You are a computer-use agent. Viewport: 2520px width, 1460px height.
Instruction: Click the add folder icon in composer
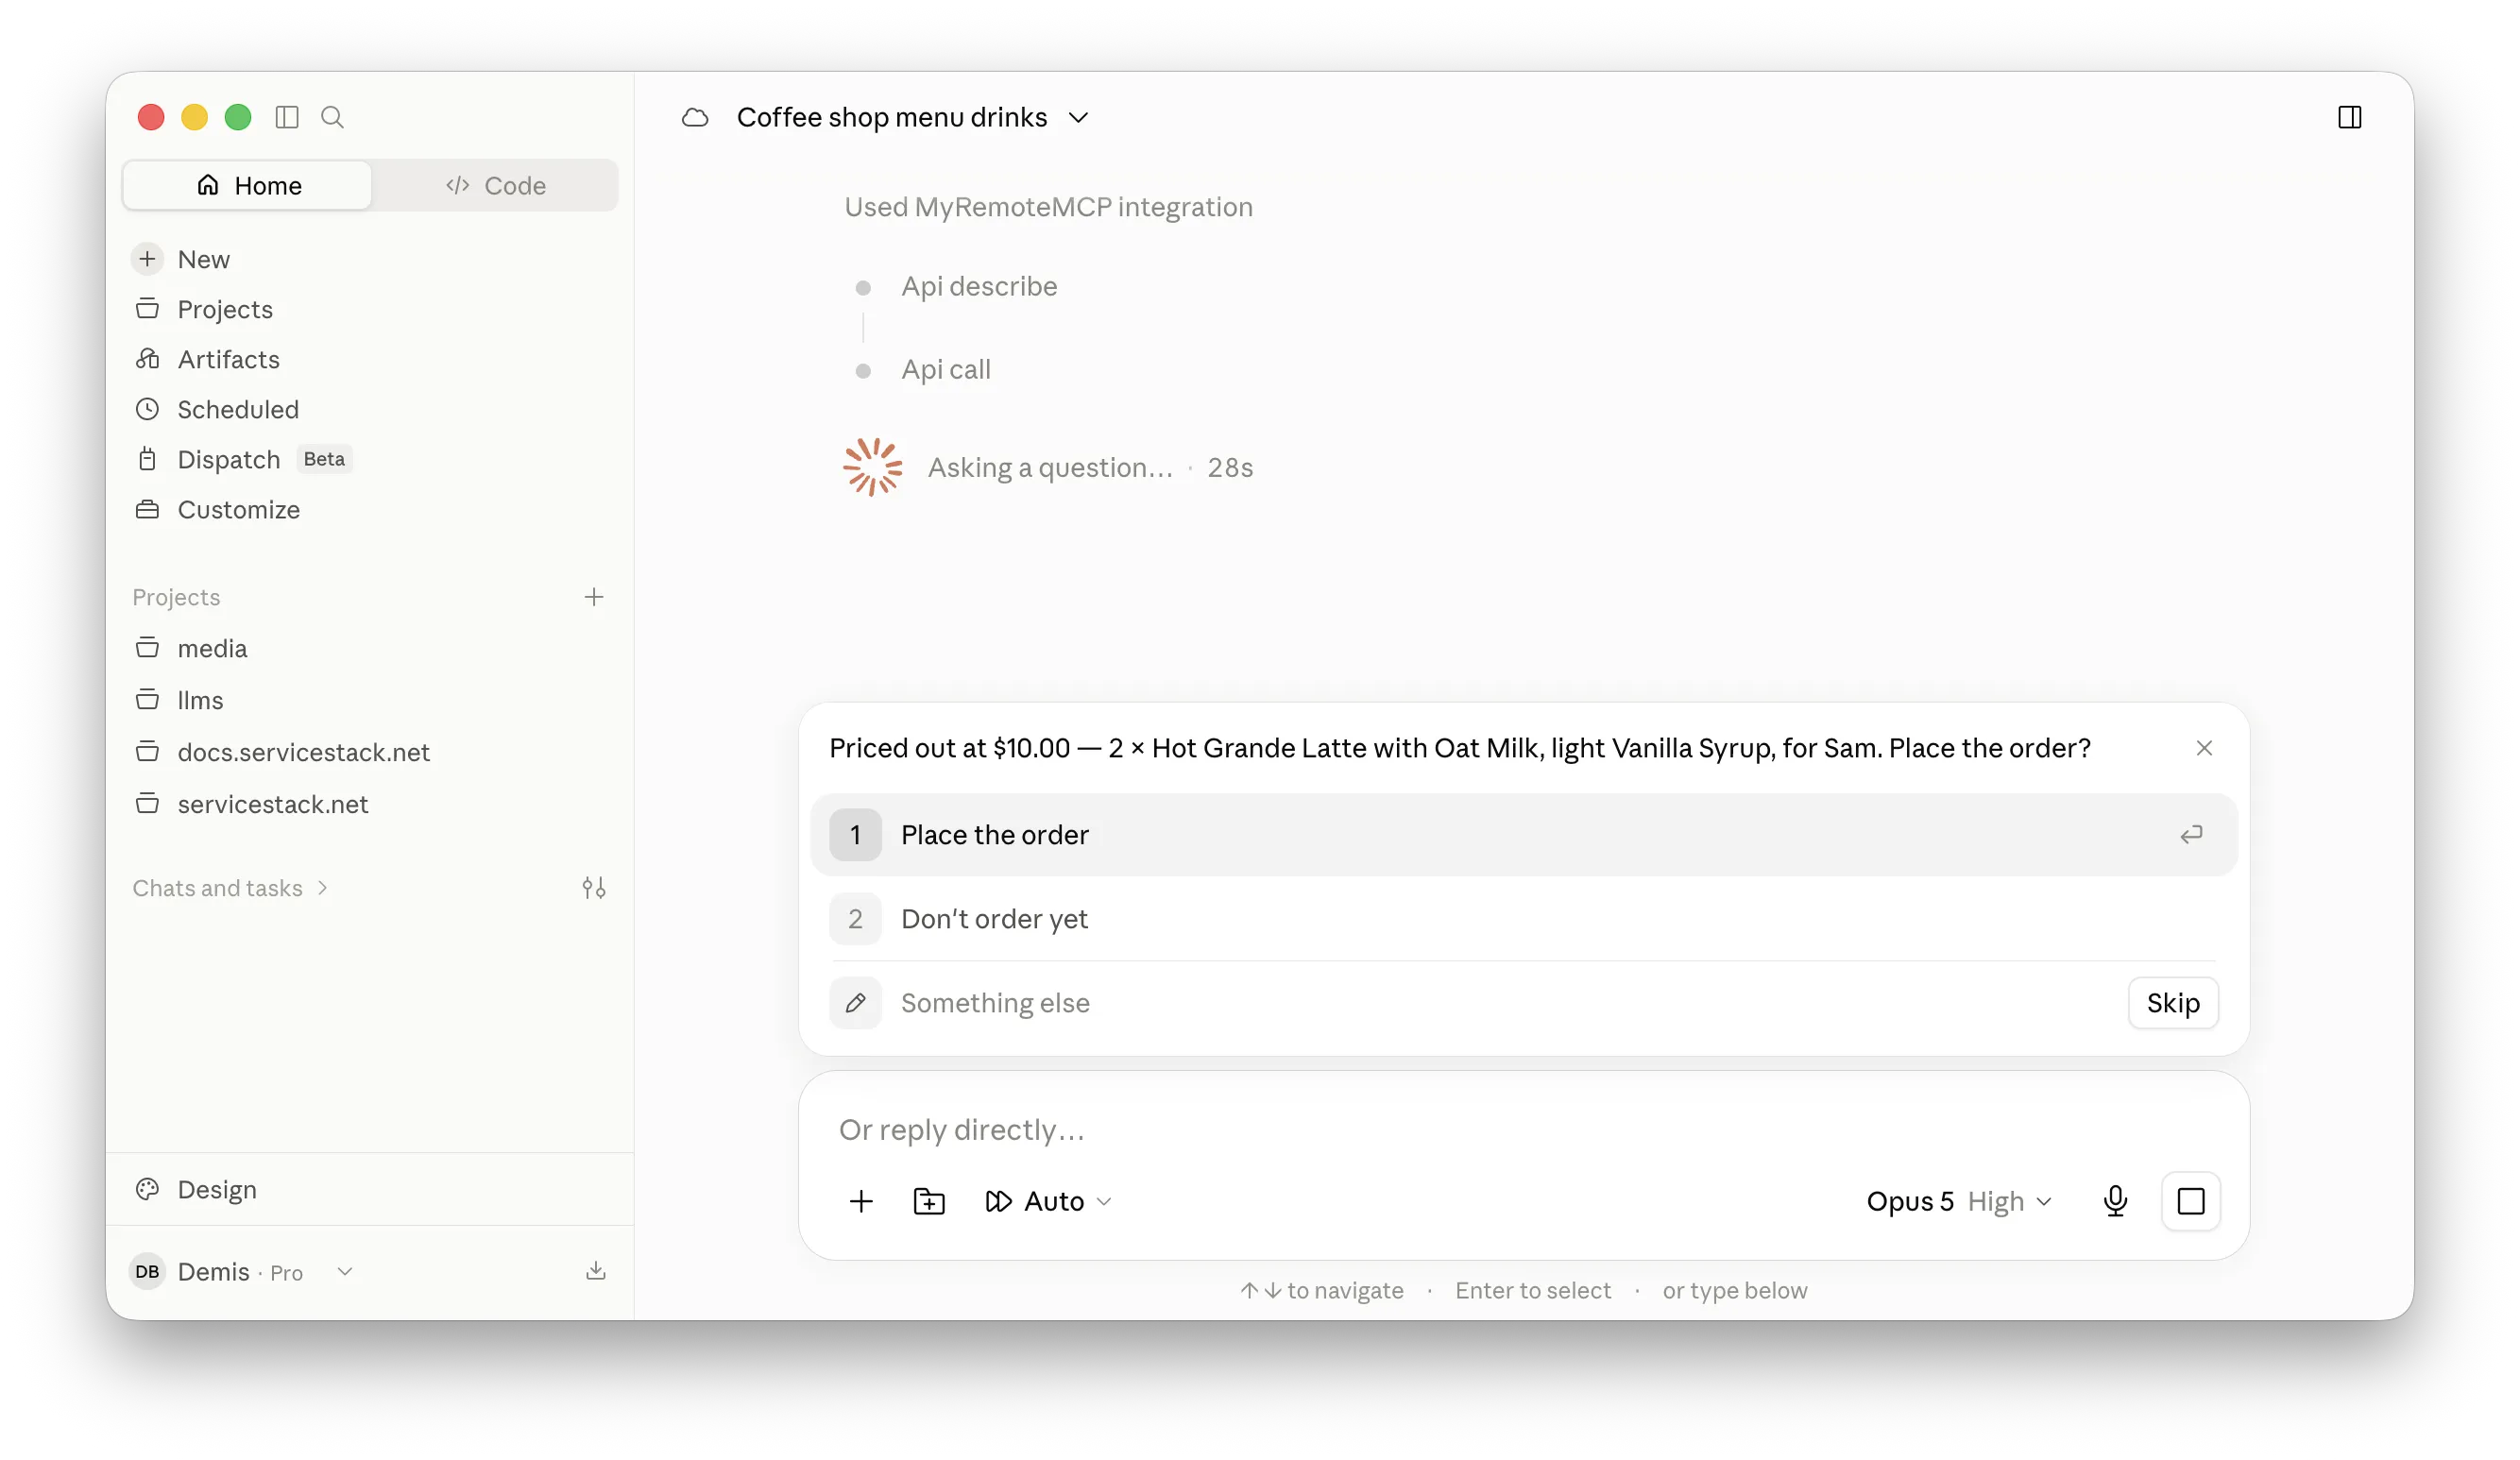tap(929, 1201)
